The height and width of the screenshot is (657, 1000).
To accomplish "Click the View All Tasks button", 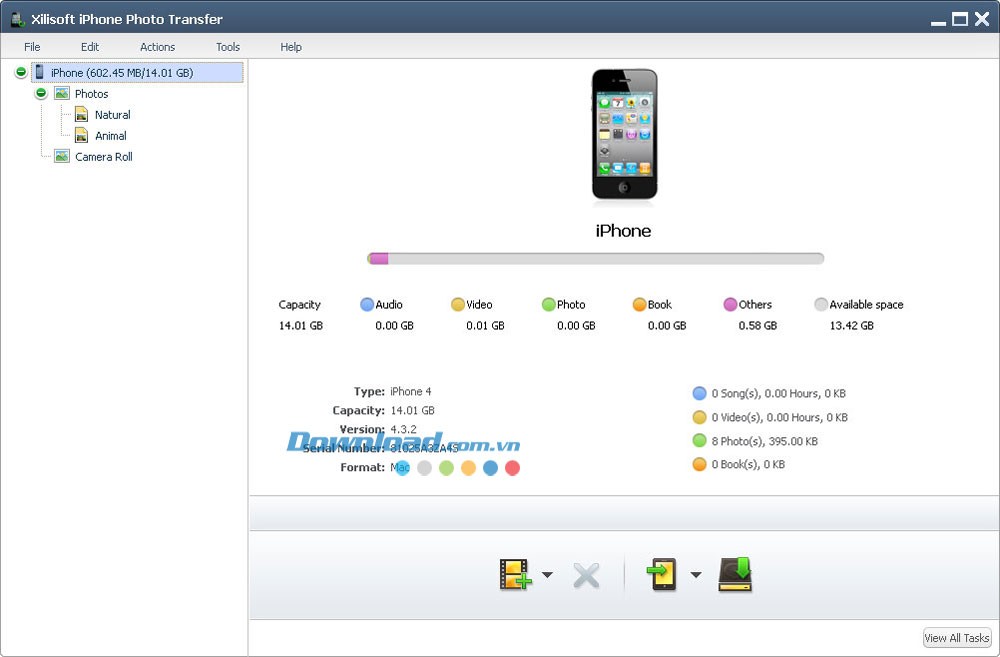I will (x=956, y=638).
